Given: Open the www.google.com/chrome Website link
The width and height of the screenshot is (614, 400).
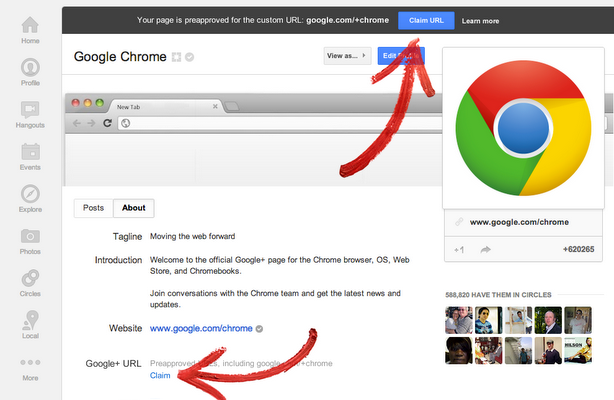Looking at the screenshot, I should pyautogui.click(x=201, y=328).
